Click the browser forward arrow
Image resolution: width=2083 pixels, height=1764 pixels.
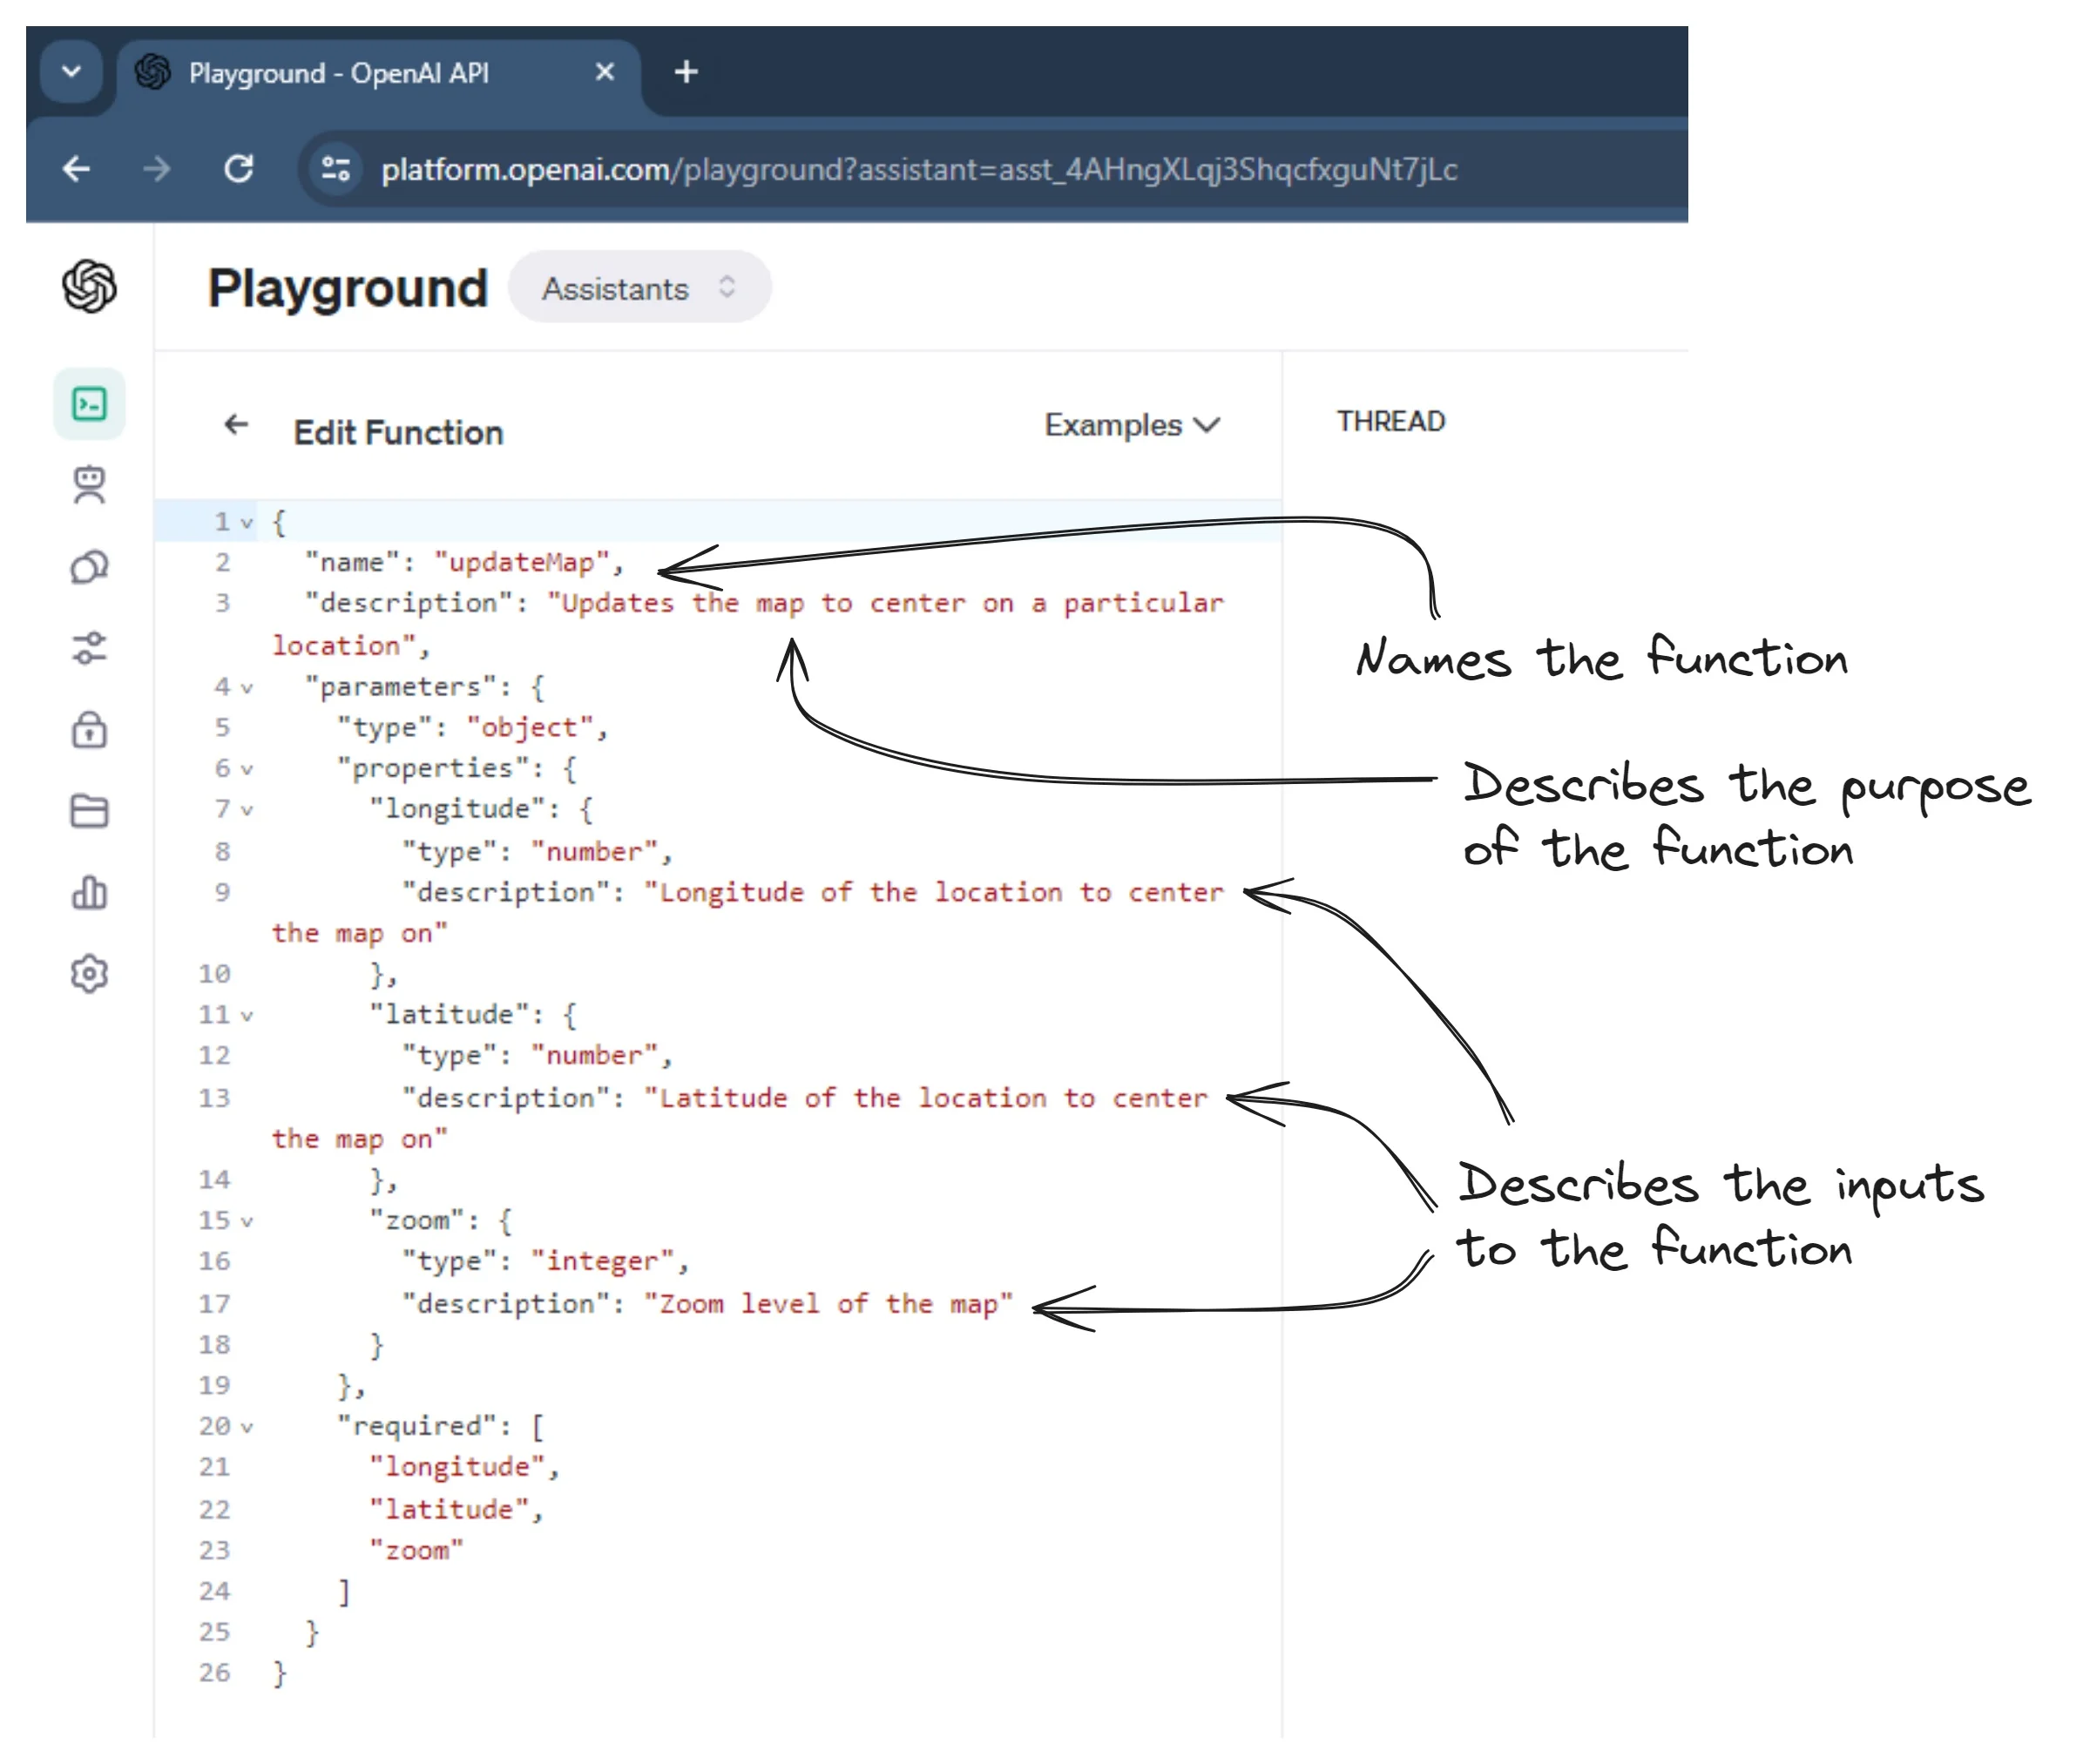click(x=156, y=169)
